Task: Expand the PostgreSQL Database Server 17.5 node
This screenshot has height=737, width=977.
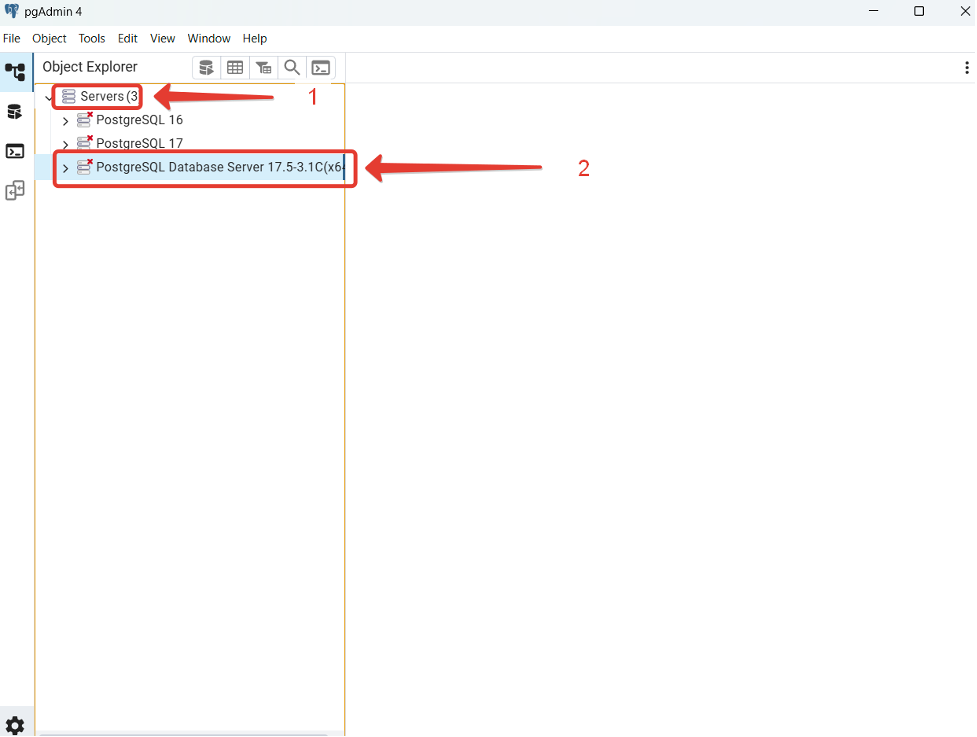Action: pyautogui.click(x=65, y=168)
